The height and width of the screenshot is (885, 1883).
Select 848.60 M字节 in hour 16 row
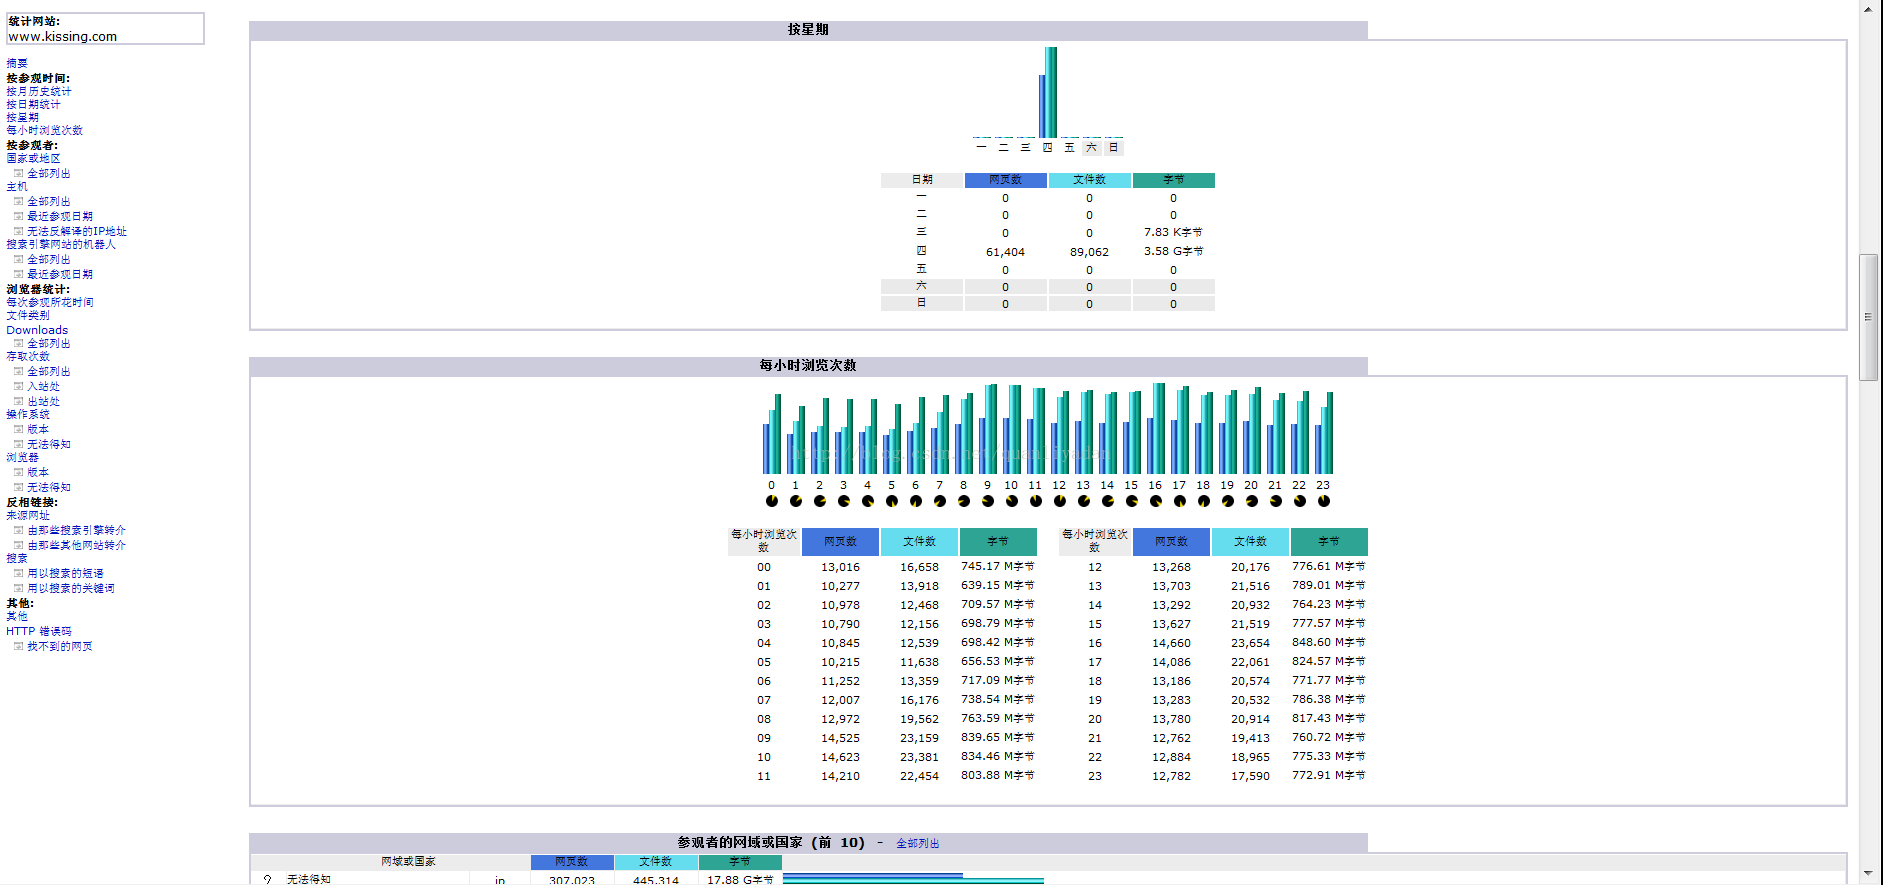click(1328, 642)
